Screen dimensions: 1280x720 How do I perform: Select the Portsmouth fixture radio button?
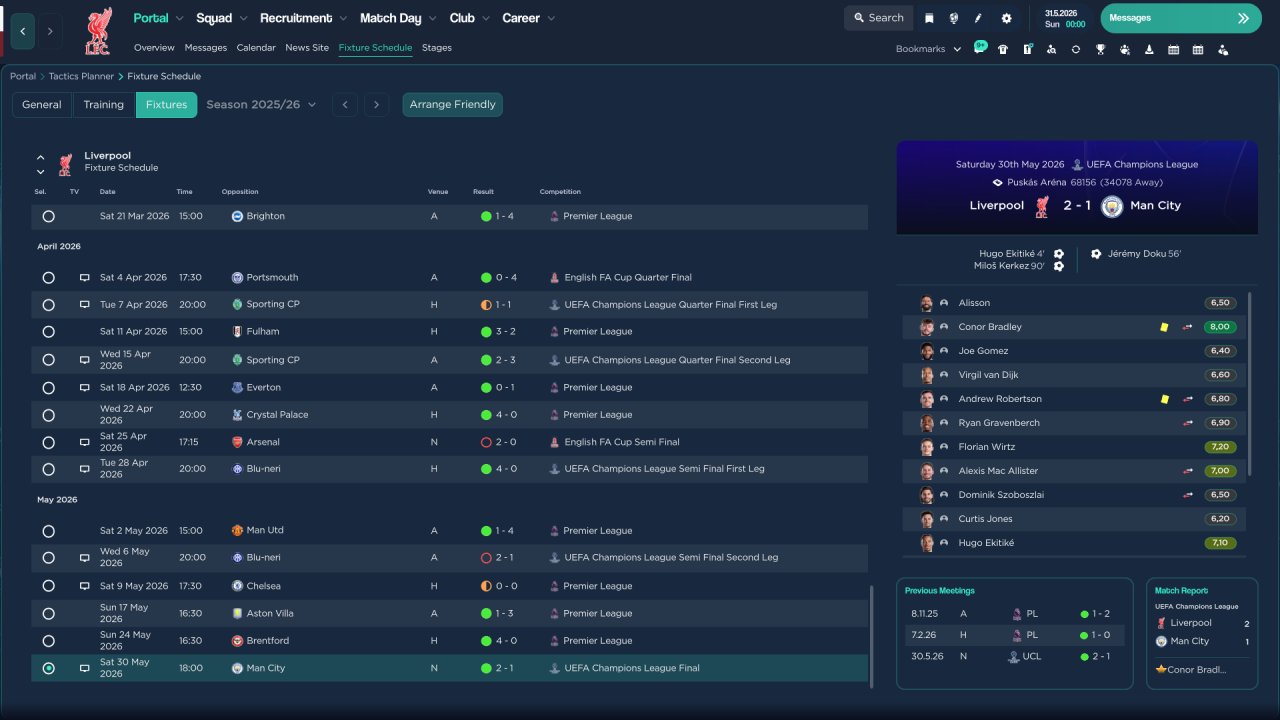48,278
